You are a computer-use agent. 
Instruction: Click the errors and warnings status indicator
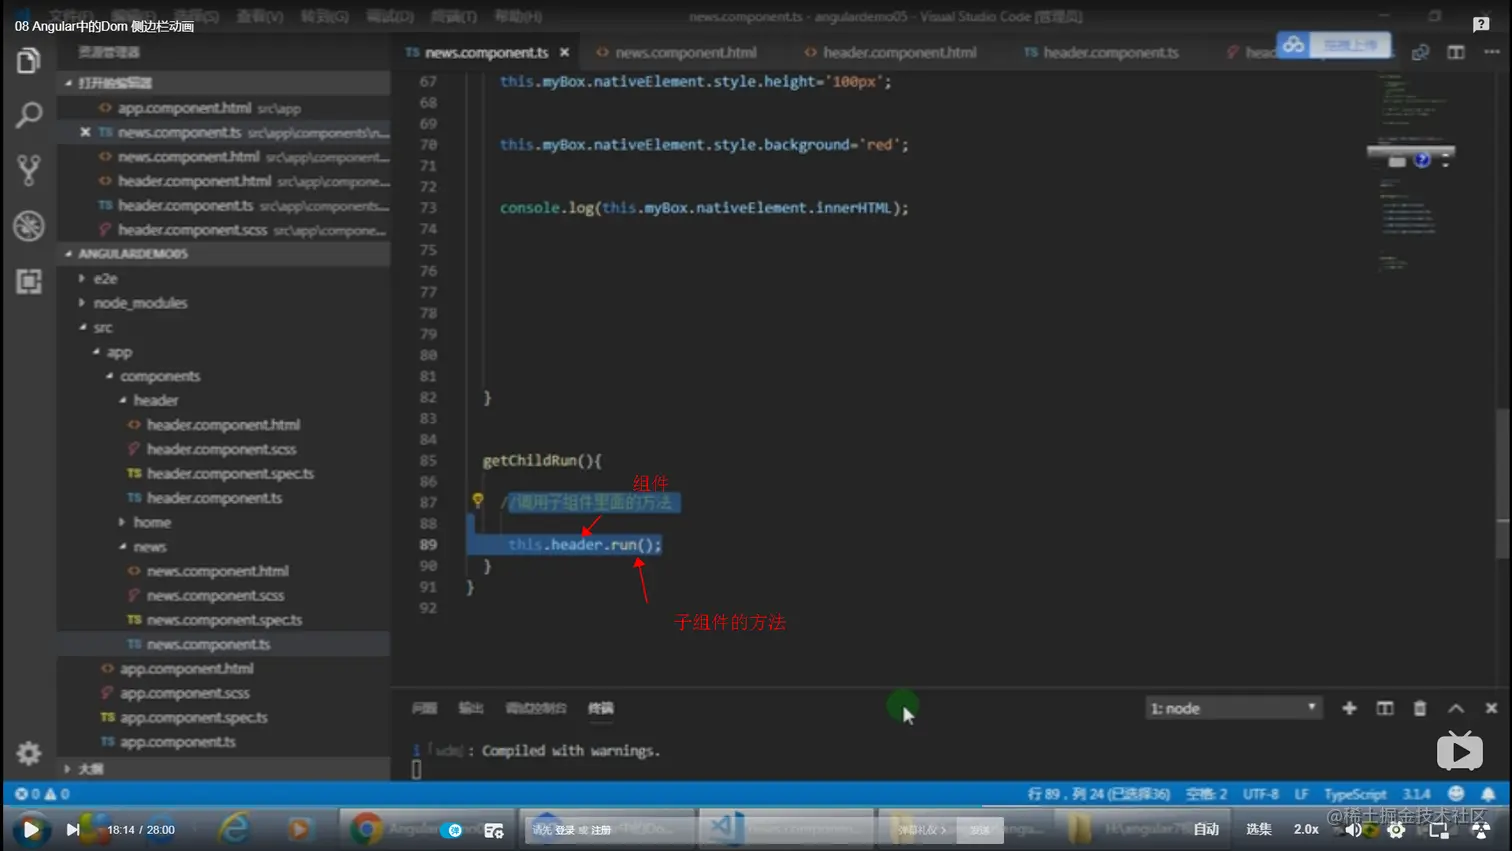point(42,794)
